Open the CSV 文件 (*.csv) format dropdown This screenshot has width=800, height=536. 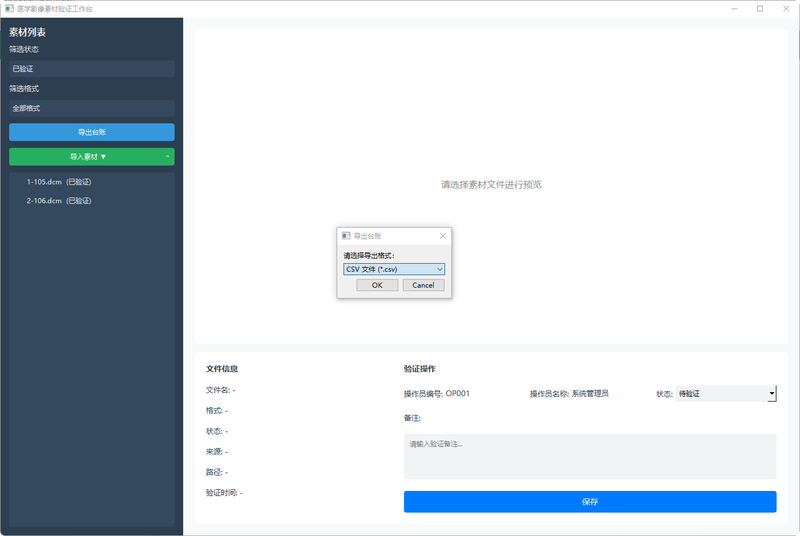[x=393, y=269]
